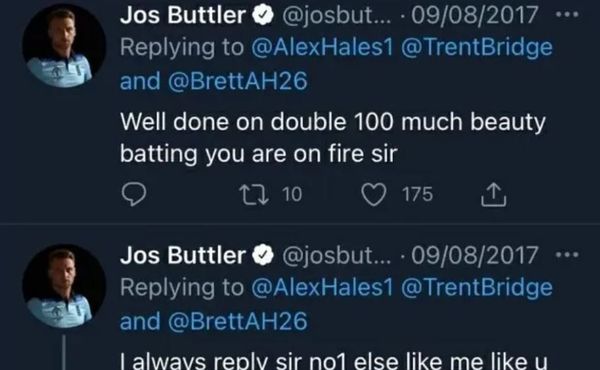This screenshot has width=600, height=370.
Task: Open Jos Buttler's avatar on first tweet
Action: pyautogui.click(x=64, y=46)
